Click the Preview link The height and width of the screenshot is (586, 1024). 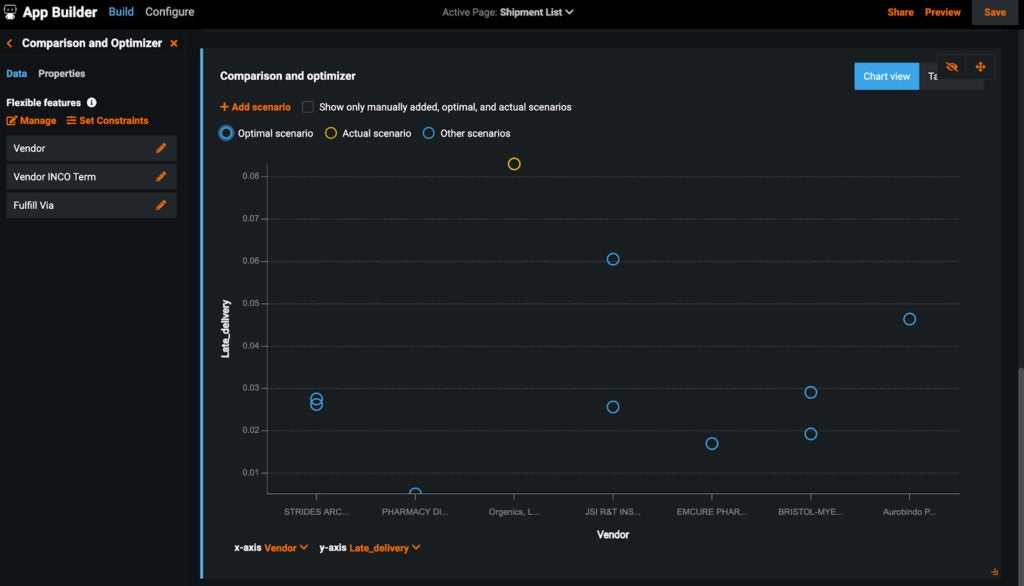click(x=942, y=12)
